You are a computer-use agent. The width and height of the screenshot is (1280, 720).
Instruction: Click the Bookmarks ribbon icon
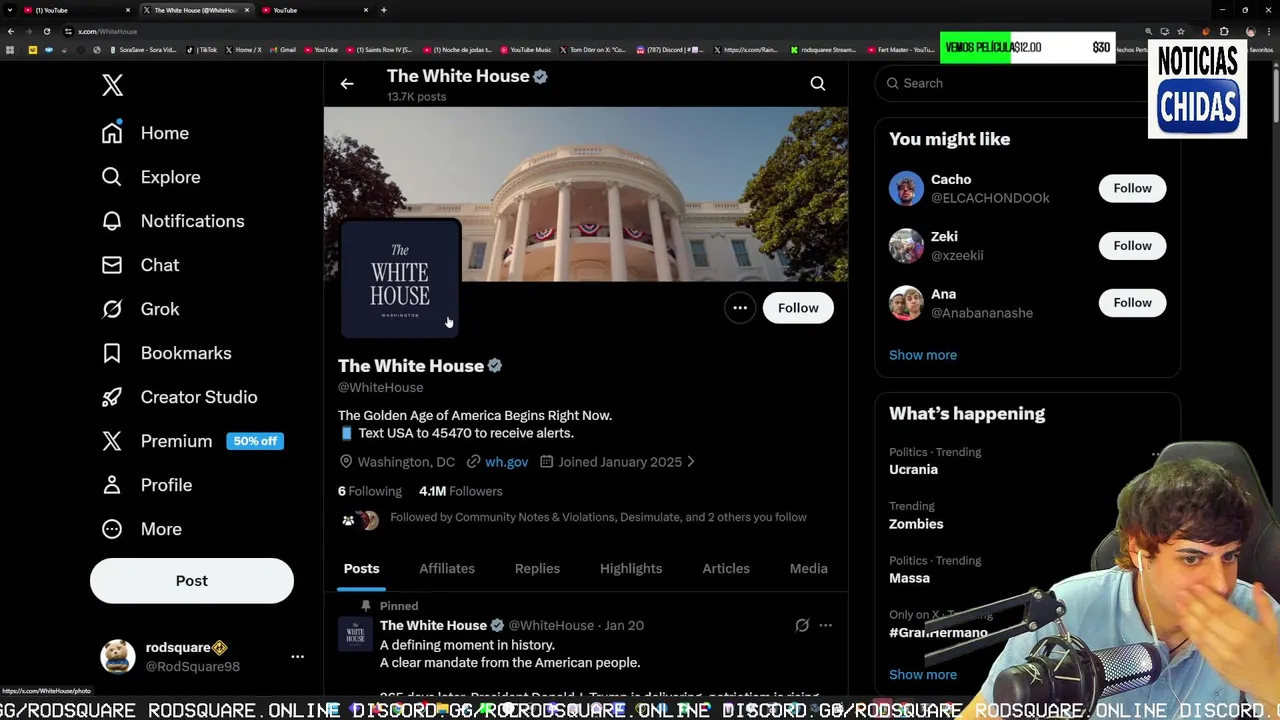pos(112,353)
